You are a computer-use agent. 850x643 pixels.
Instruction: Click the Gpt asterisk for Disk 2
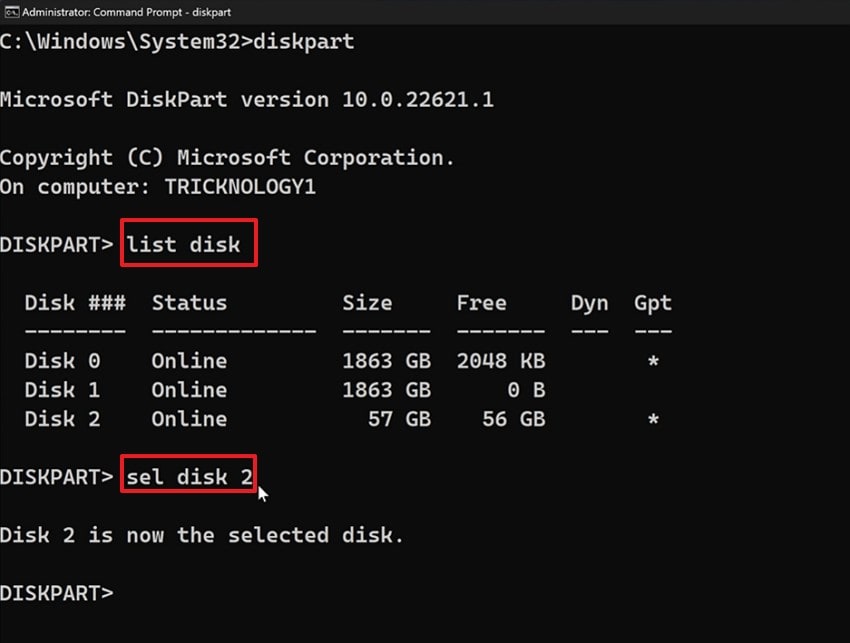point(655,419)
